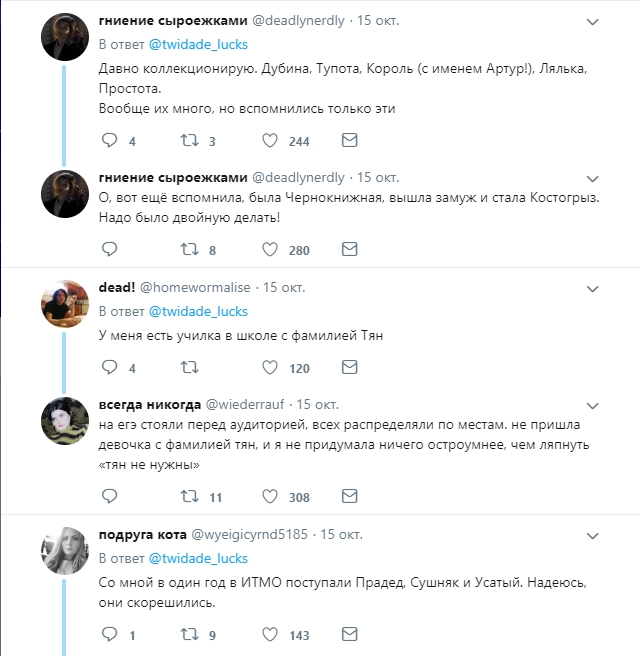This screenshot has height=656, width=640.
Task: Reply to the подруга кота tweet
Action: point(110,634)
